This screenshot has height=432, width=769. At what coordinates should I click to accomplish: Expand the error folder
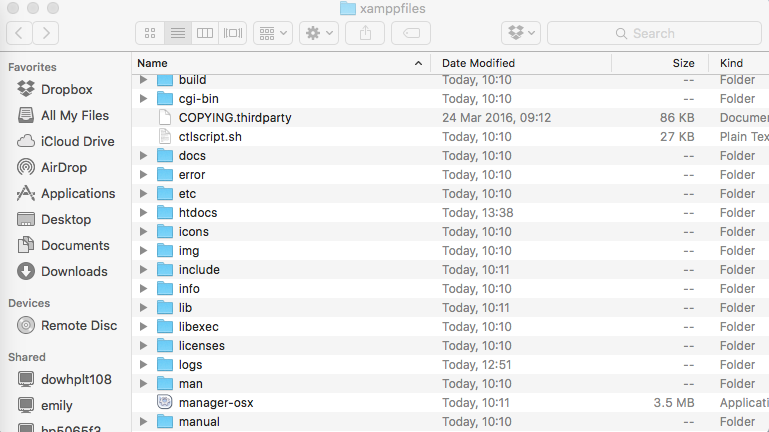pyautogui.click(x=143, y=175)
